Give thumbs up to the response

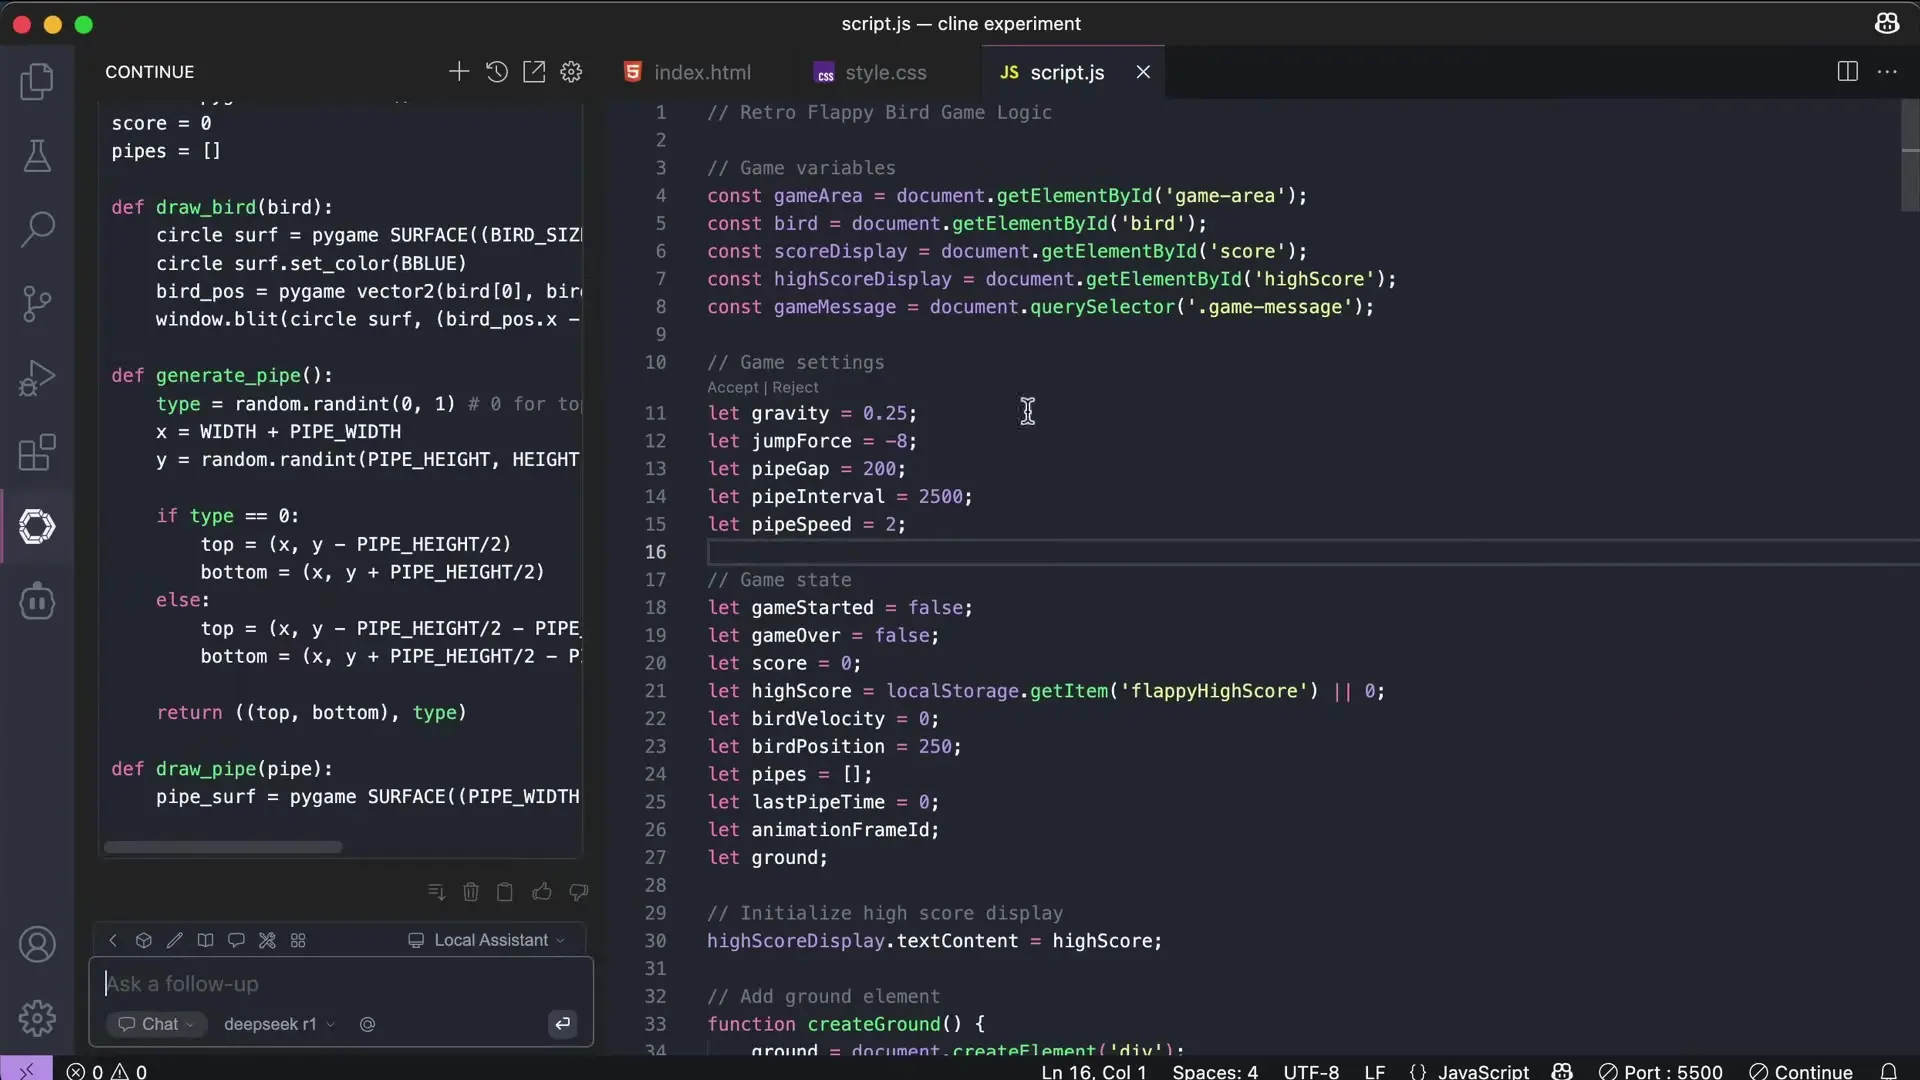point(542,891)
